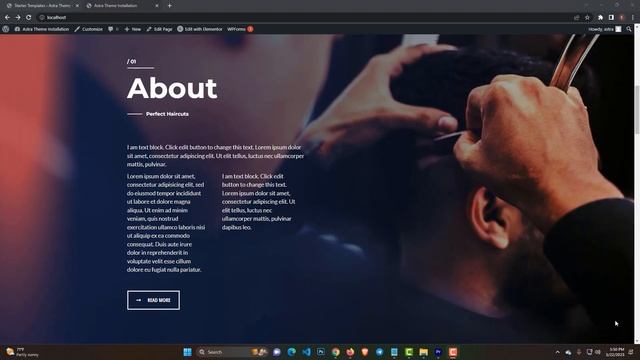640x360 pixels.
Task: Open the taskbar clock and date
Action: [x=615, y=352]
